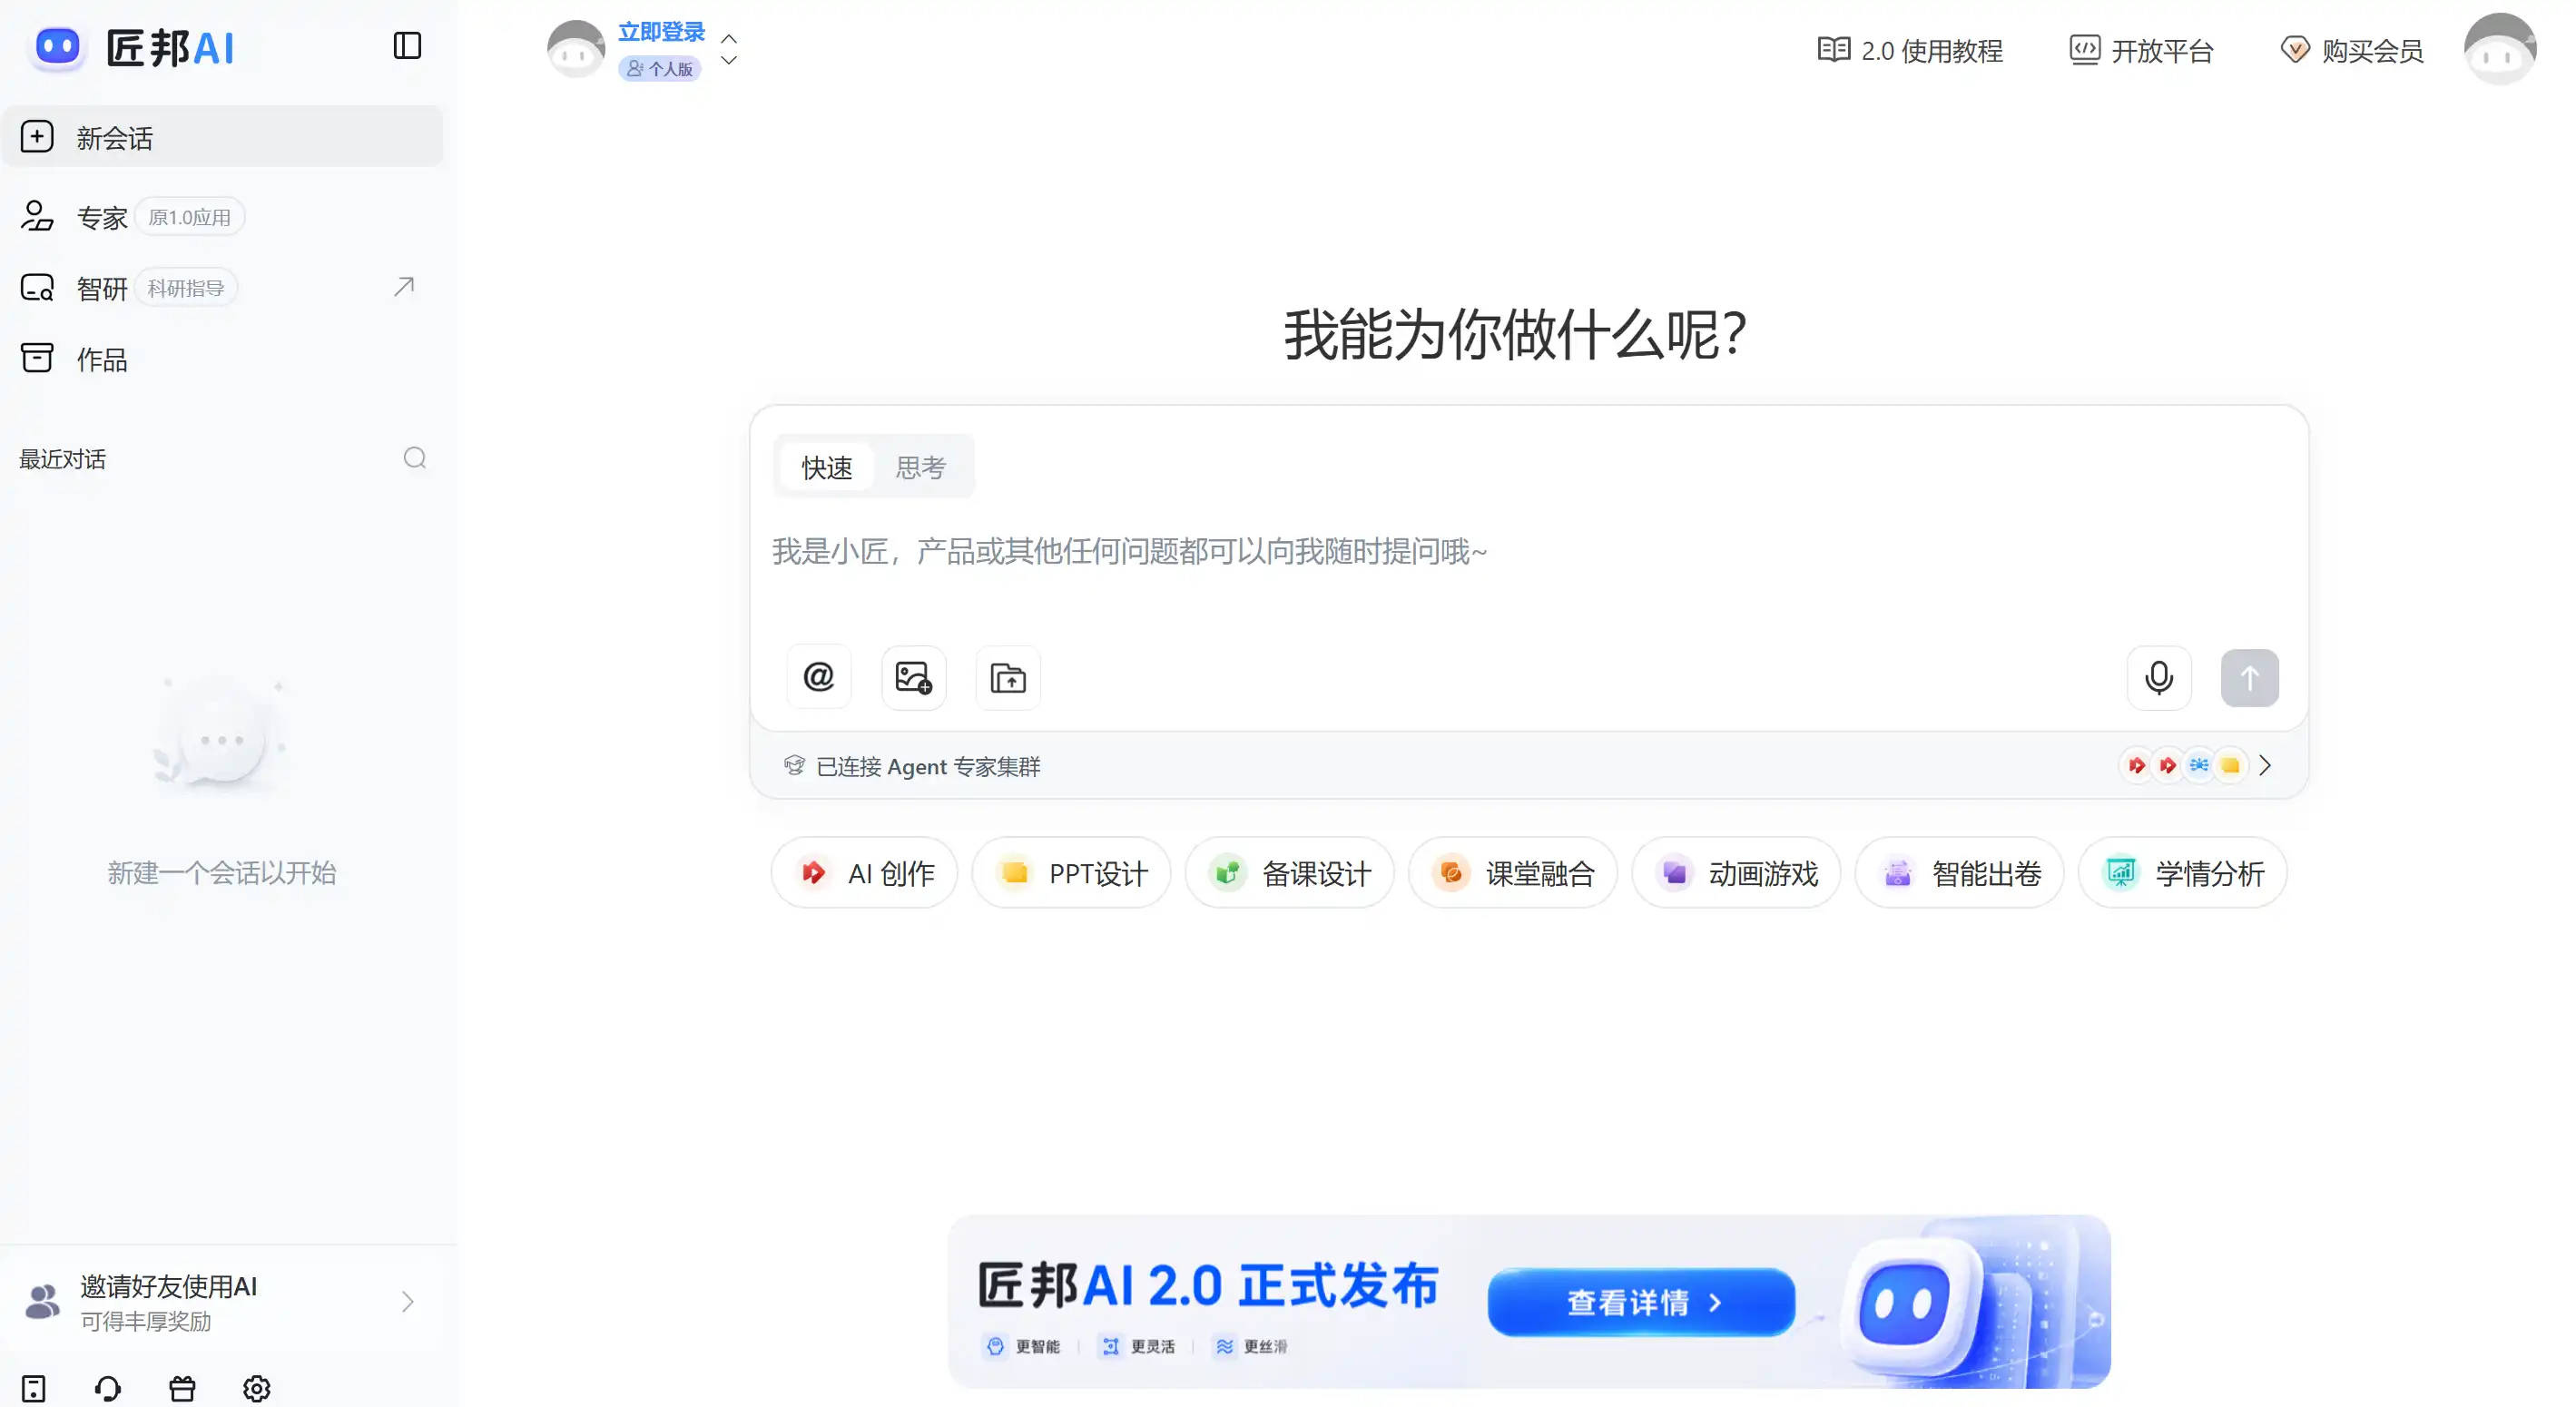Click the Agent cluster icon group

(2182, 766)
